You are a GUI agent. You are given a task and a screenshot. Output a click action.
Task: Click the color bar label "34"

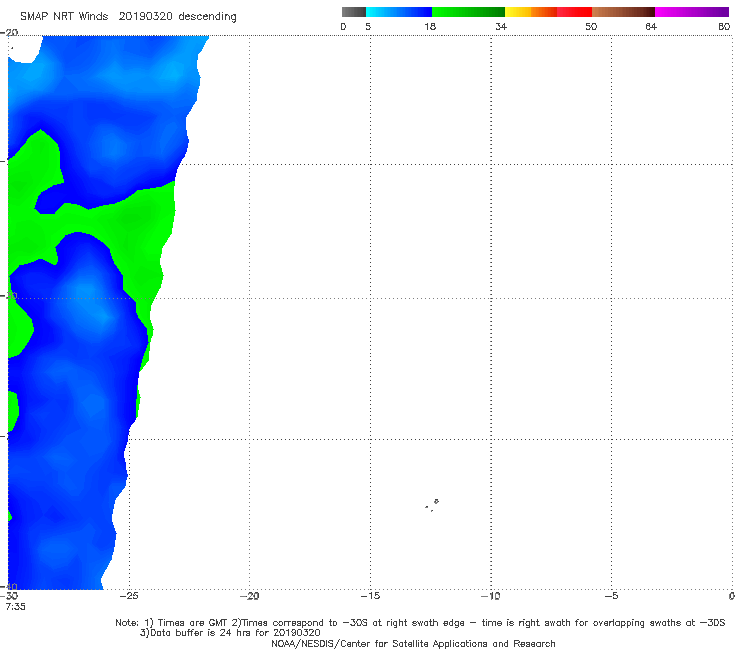[501, 26]
